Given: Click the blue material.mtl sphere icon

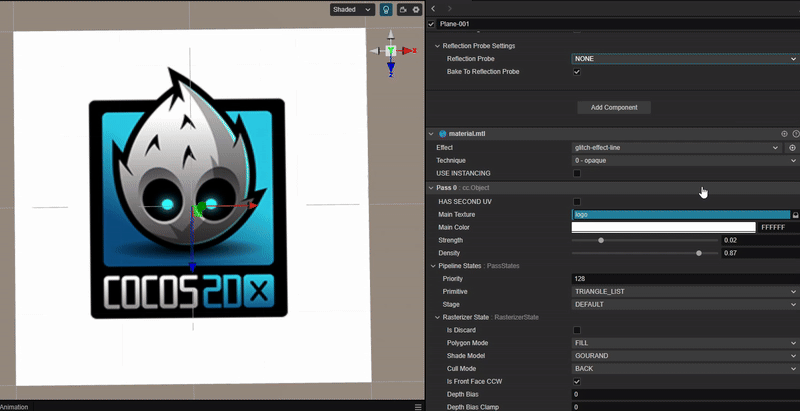Looking at the screenshot, I should pyautogui.click(x=442, y=134).
